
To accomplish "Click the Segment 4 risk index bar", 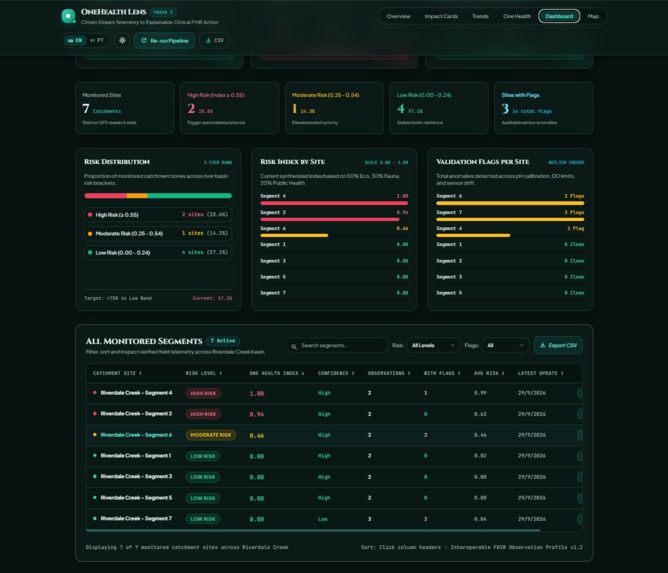I will [334, 203].
